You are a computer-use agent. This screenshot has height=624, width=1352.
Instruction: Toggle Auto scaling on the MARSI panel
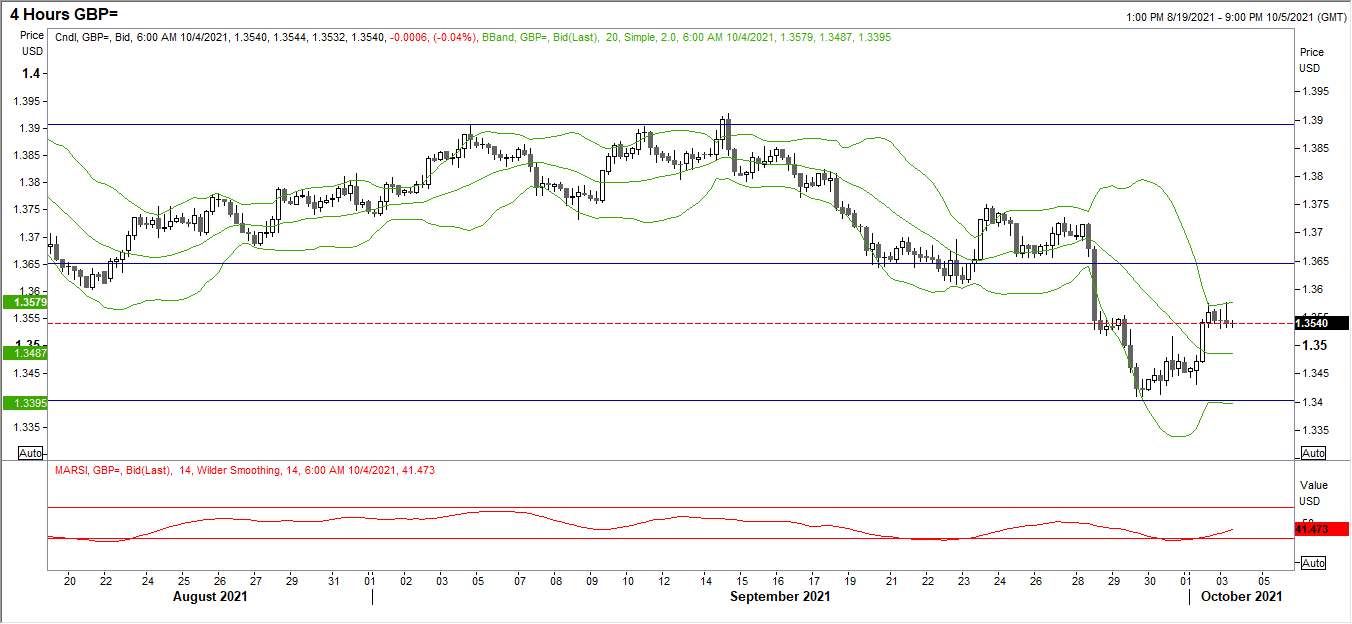1314,563
